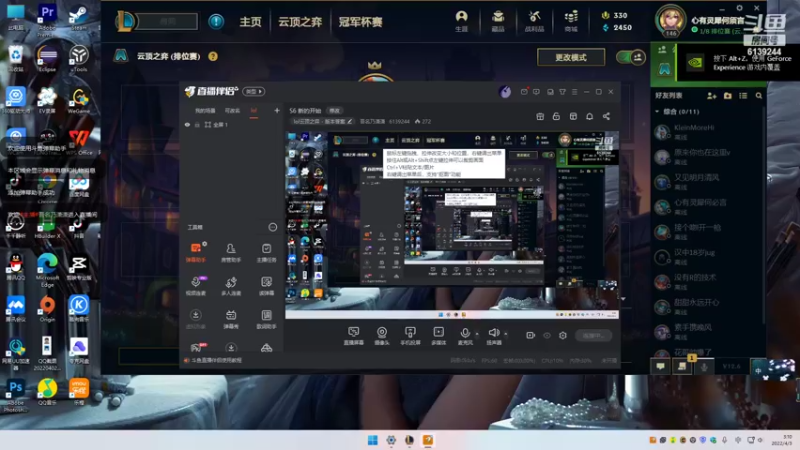Open the League client 商城 store icon
Image resolution: width=800 pixels, height=450 pixels.
click(x=571, y=21)
